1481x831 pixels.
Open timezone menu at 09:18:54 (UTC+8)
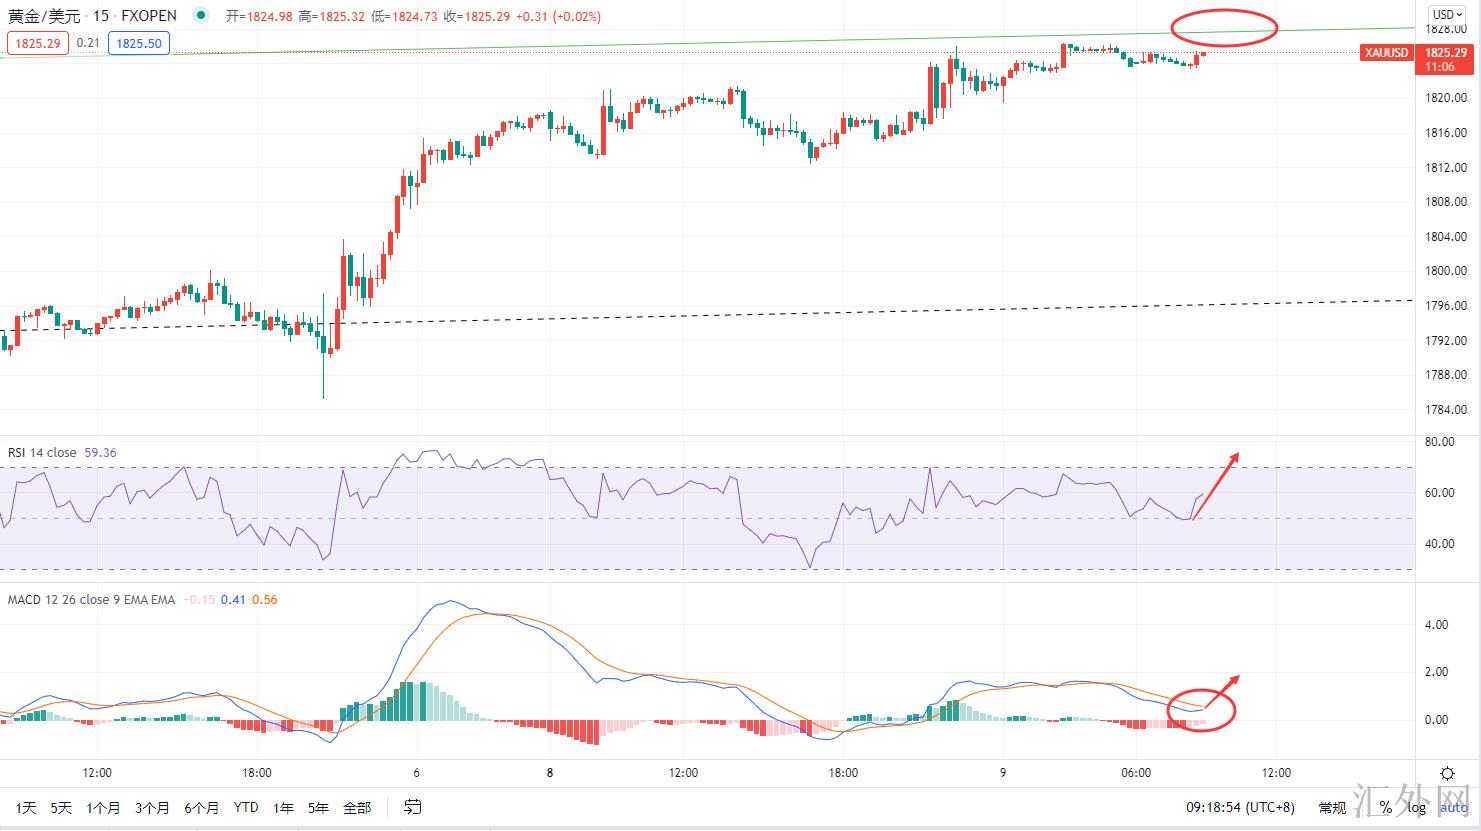pos(1240,807)
